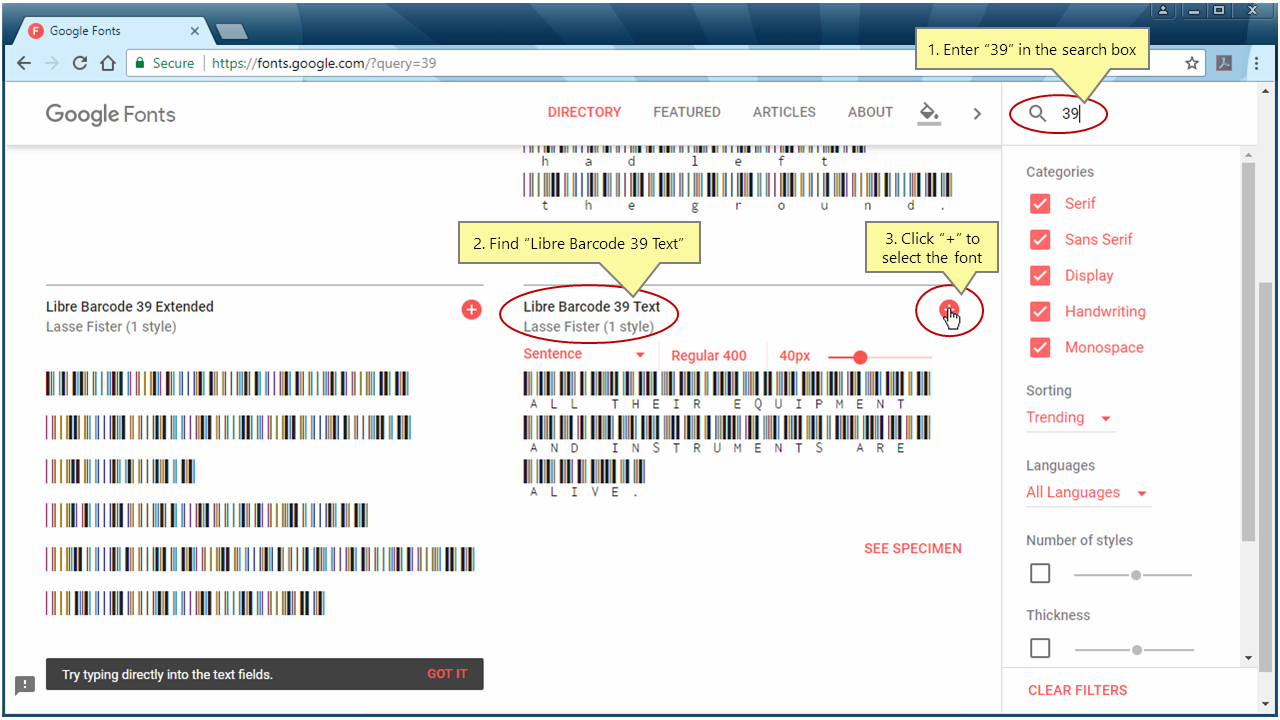Click 'Lasse Fister (1 style)' under 39 Extended
The height and width of the screenshot is (720, 1280).
click(x=111, y=327)
